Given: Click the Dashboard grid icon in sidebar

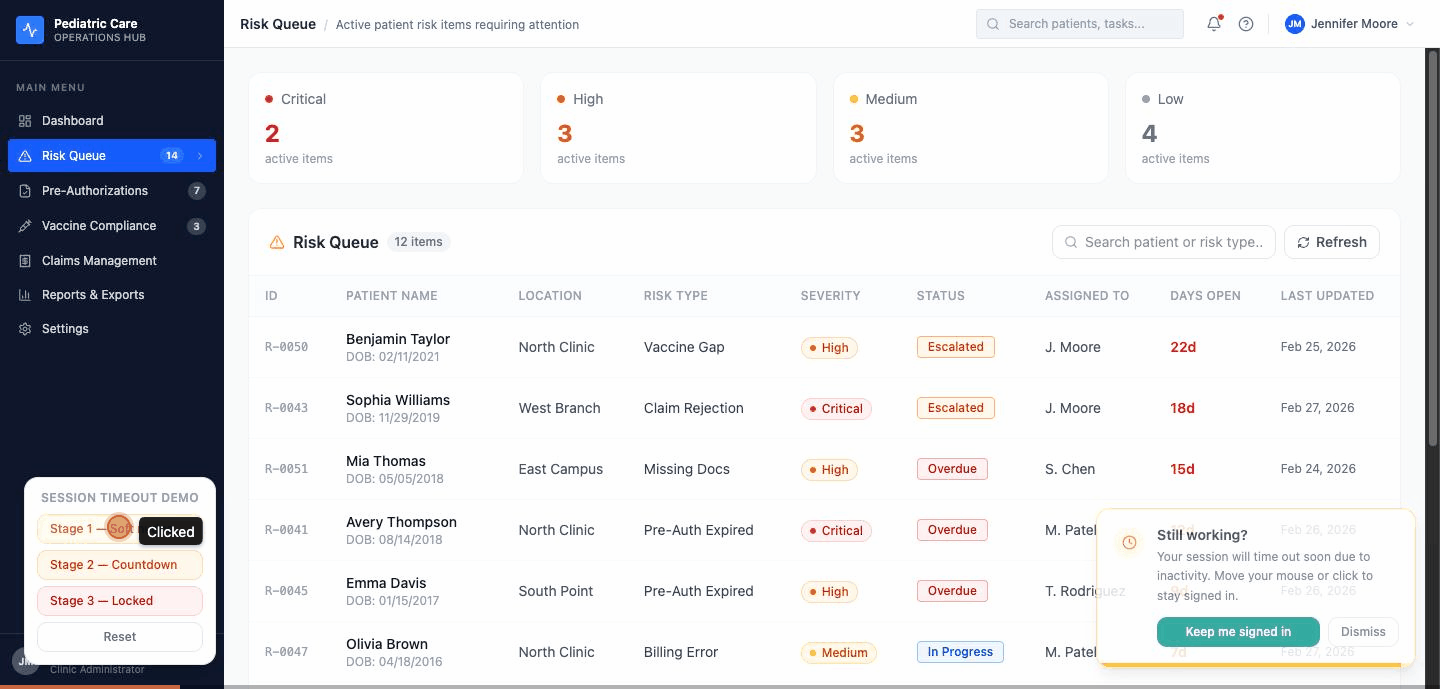Looking at the screenshot, I should point(25,121).
